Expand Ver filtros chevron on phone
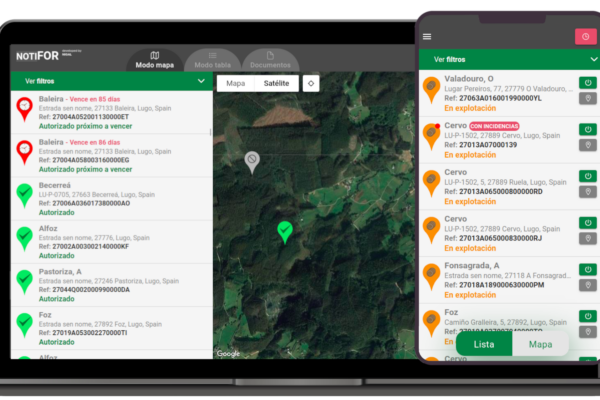 tap(593, 59)
